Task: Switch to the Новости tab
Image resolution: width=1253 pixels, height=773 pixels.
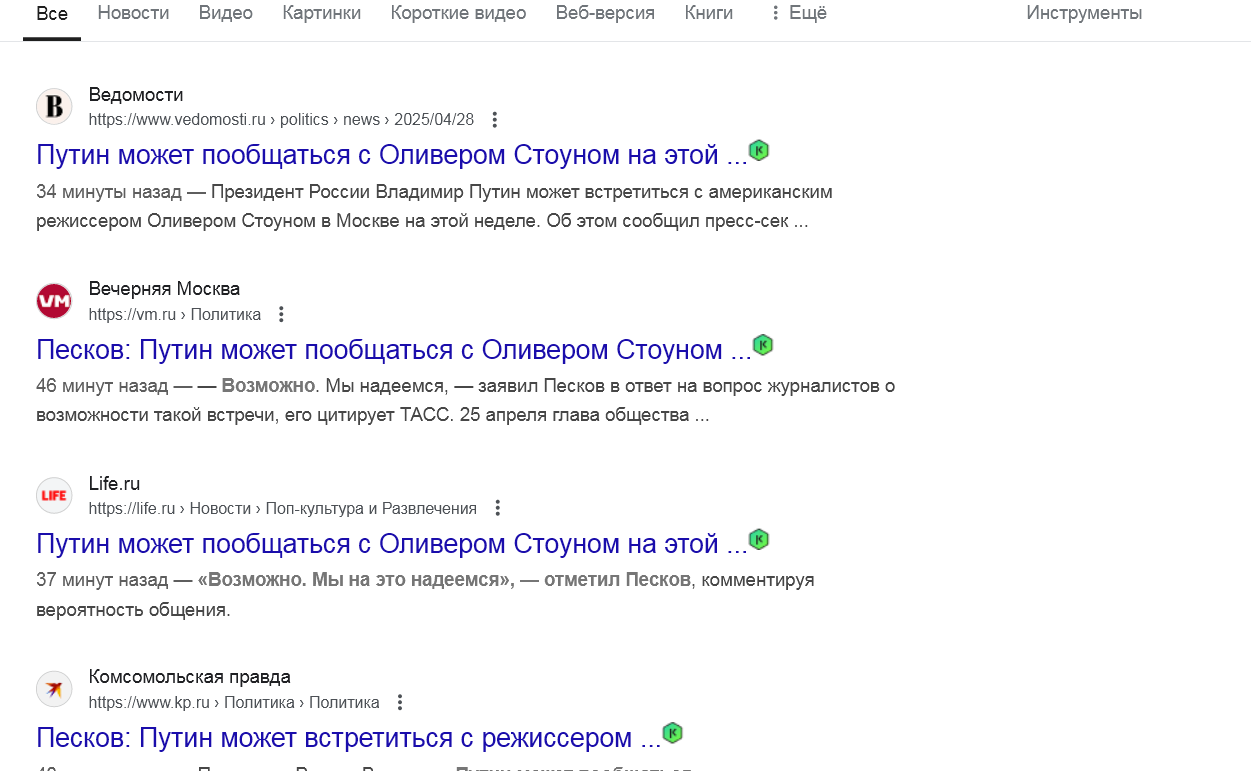Action: pos(134,14)
